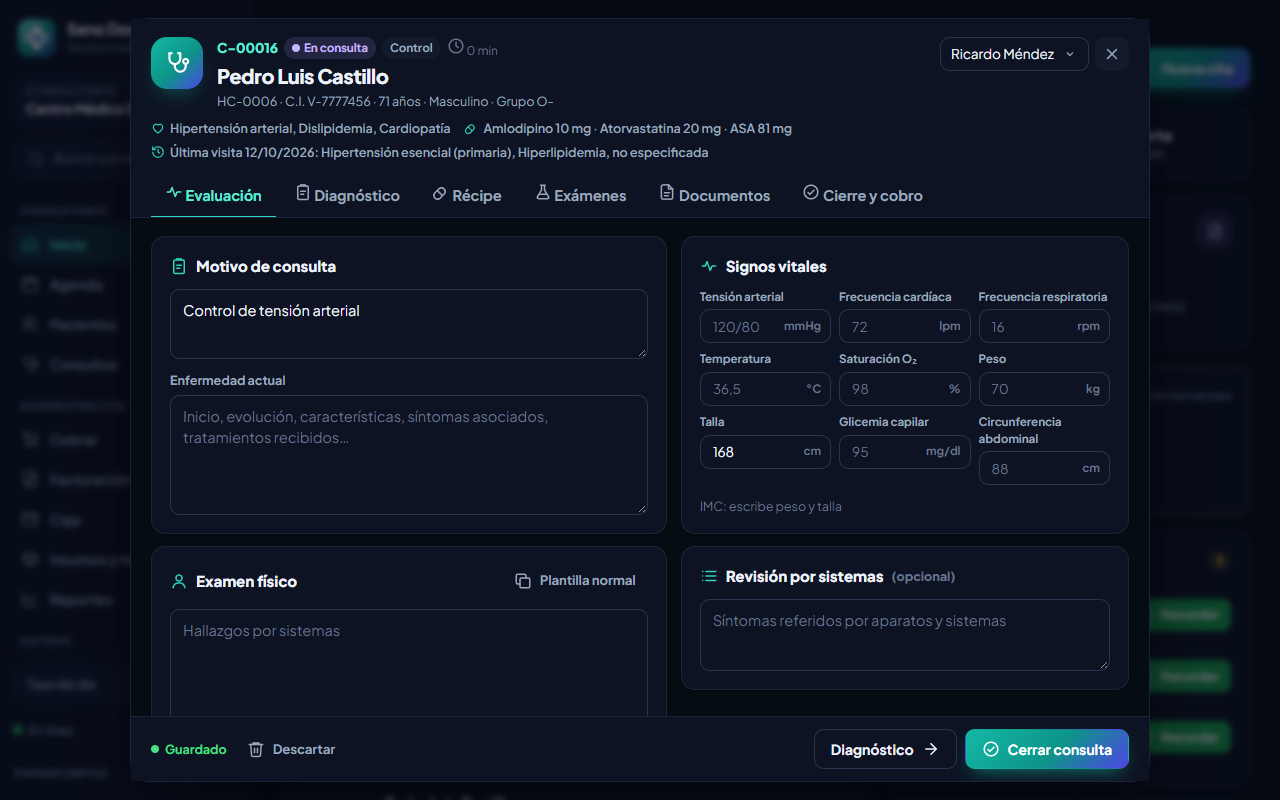
Task: Click the Enfermedad actual text area
Action: point(409,455)
